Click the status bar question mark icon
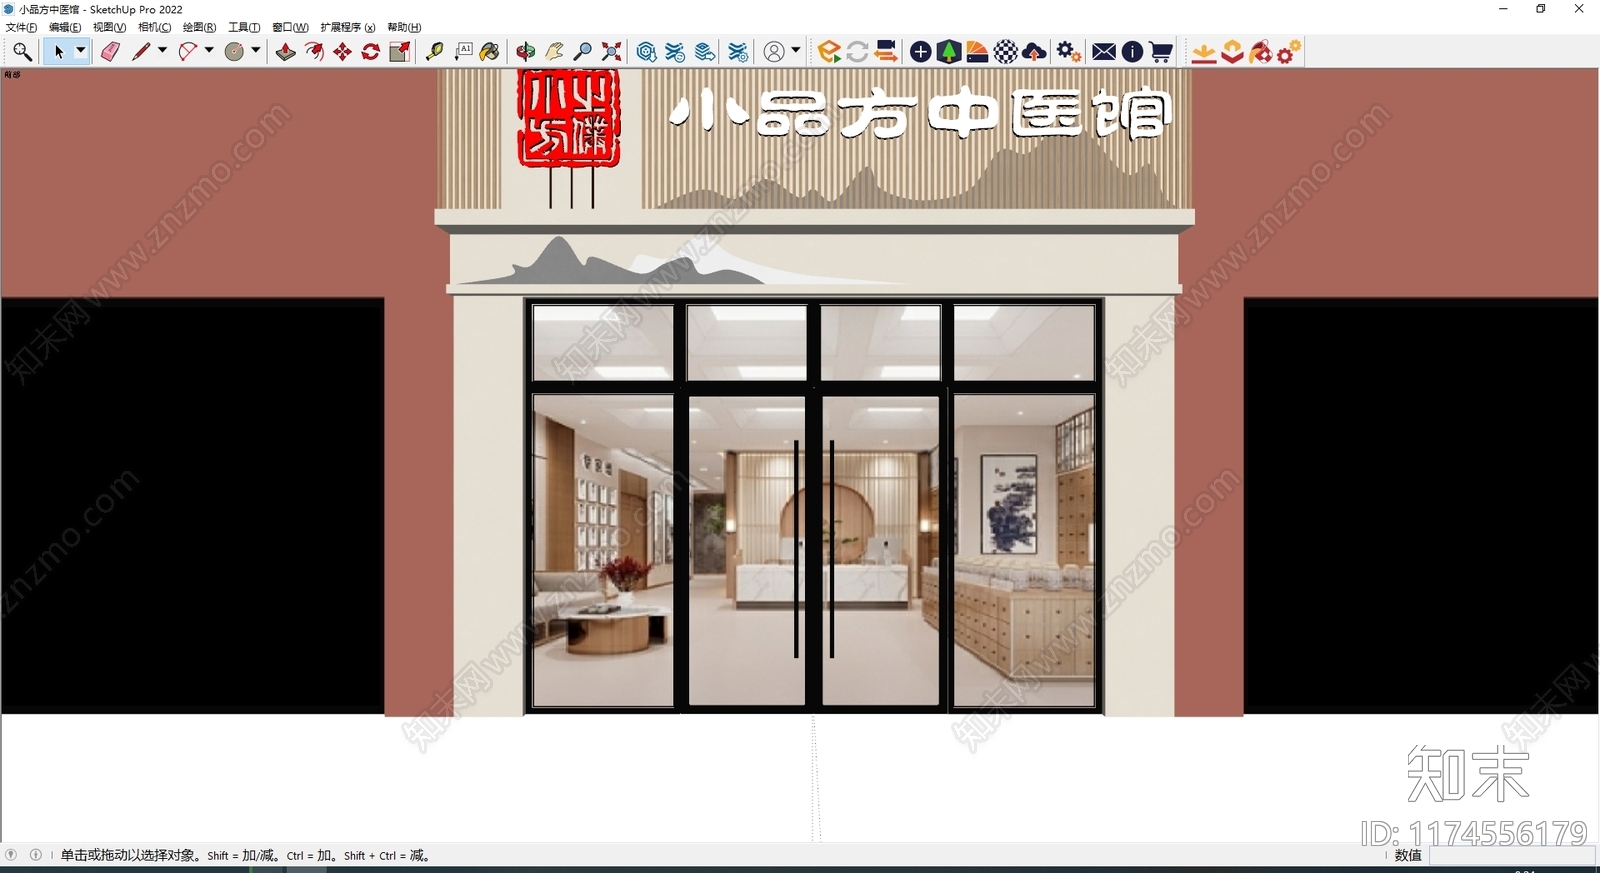Screen dimensions: 1600x873 (11, 855)
